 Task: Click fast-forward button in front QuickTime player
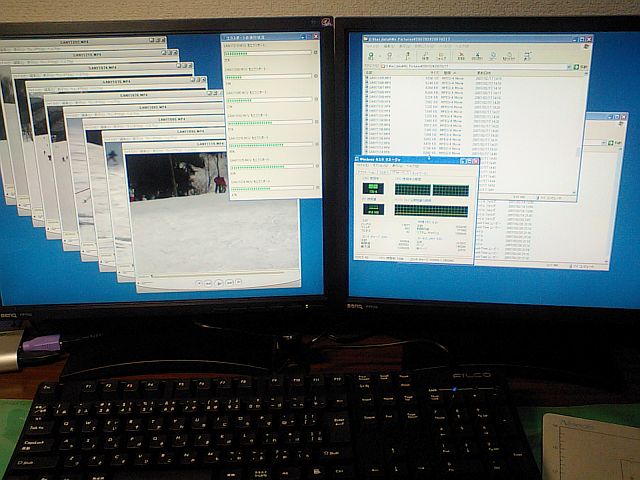[x=230, y=283]
